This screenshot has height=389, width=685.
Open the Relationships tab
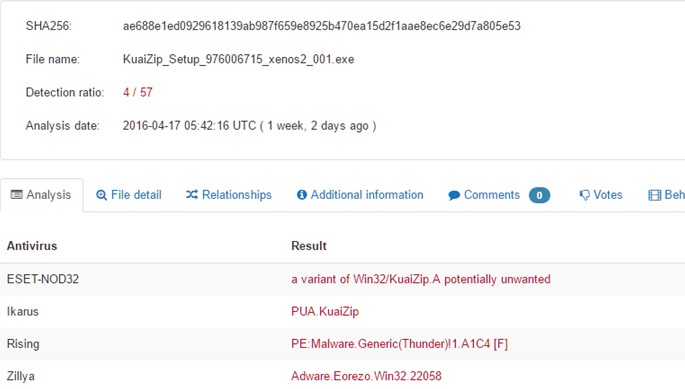[228, 195]
